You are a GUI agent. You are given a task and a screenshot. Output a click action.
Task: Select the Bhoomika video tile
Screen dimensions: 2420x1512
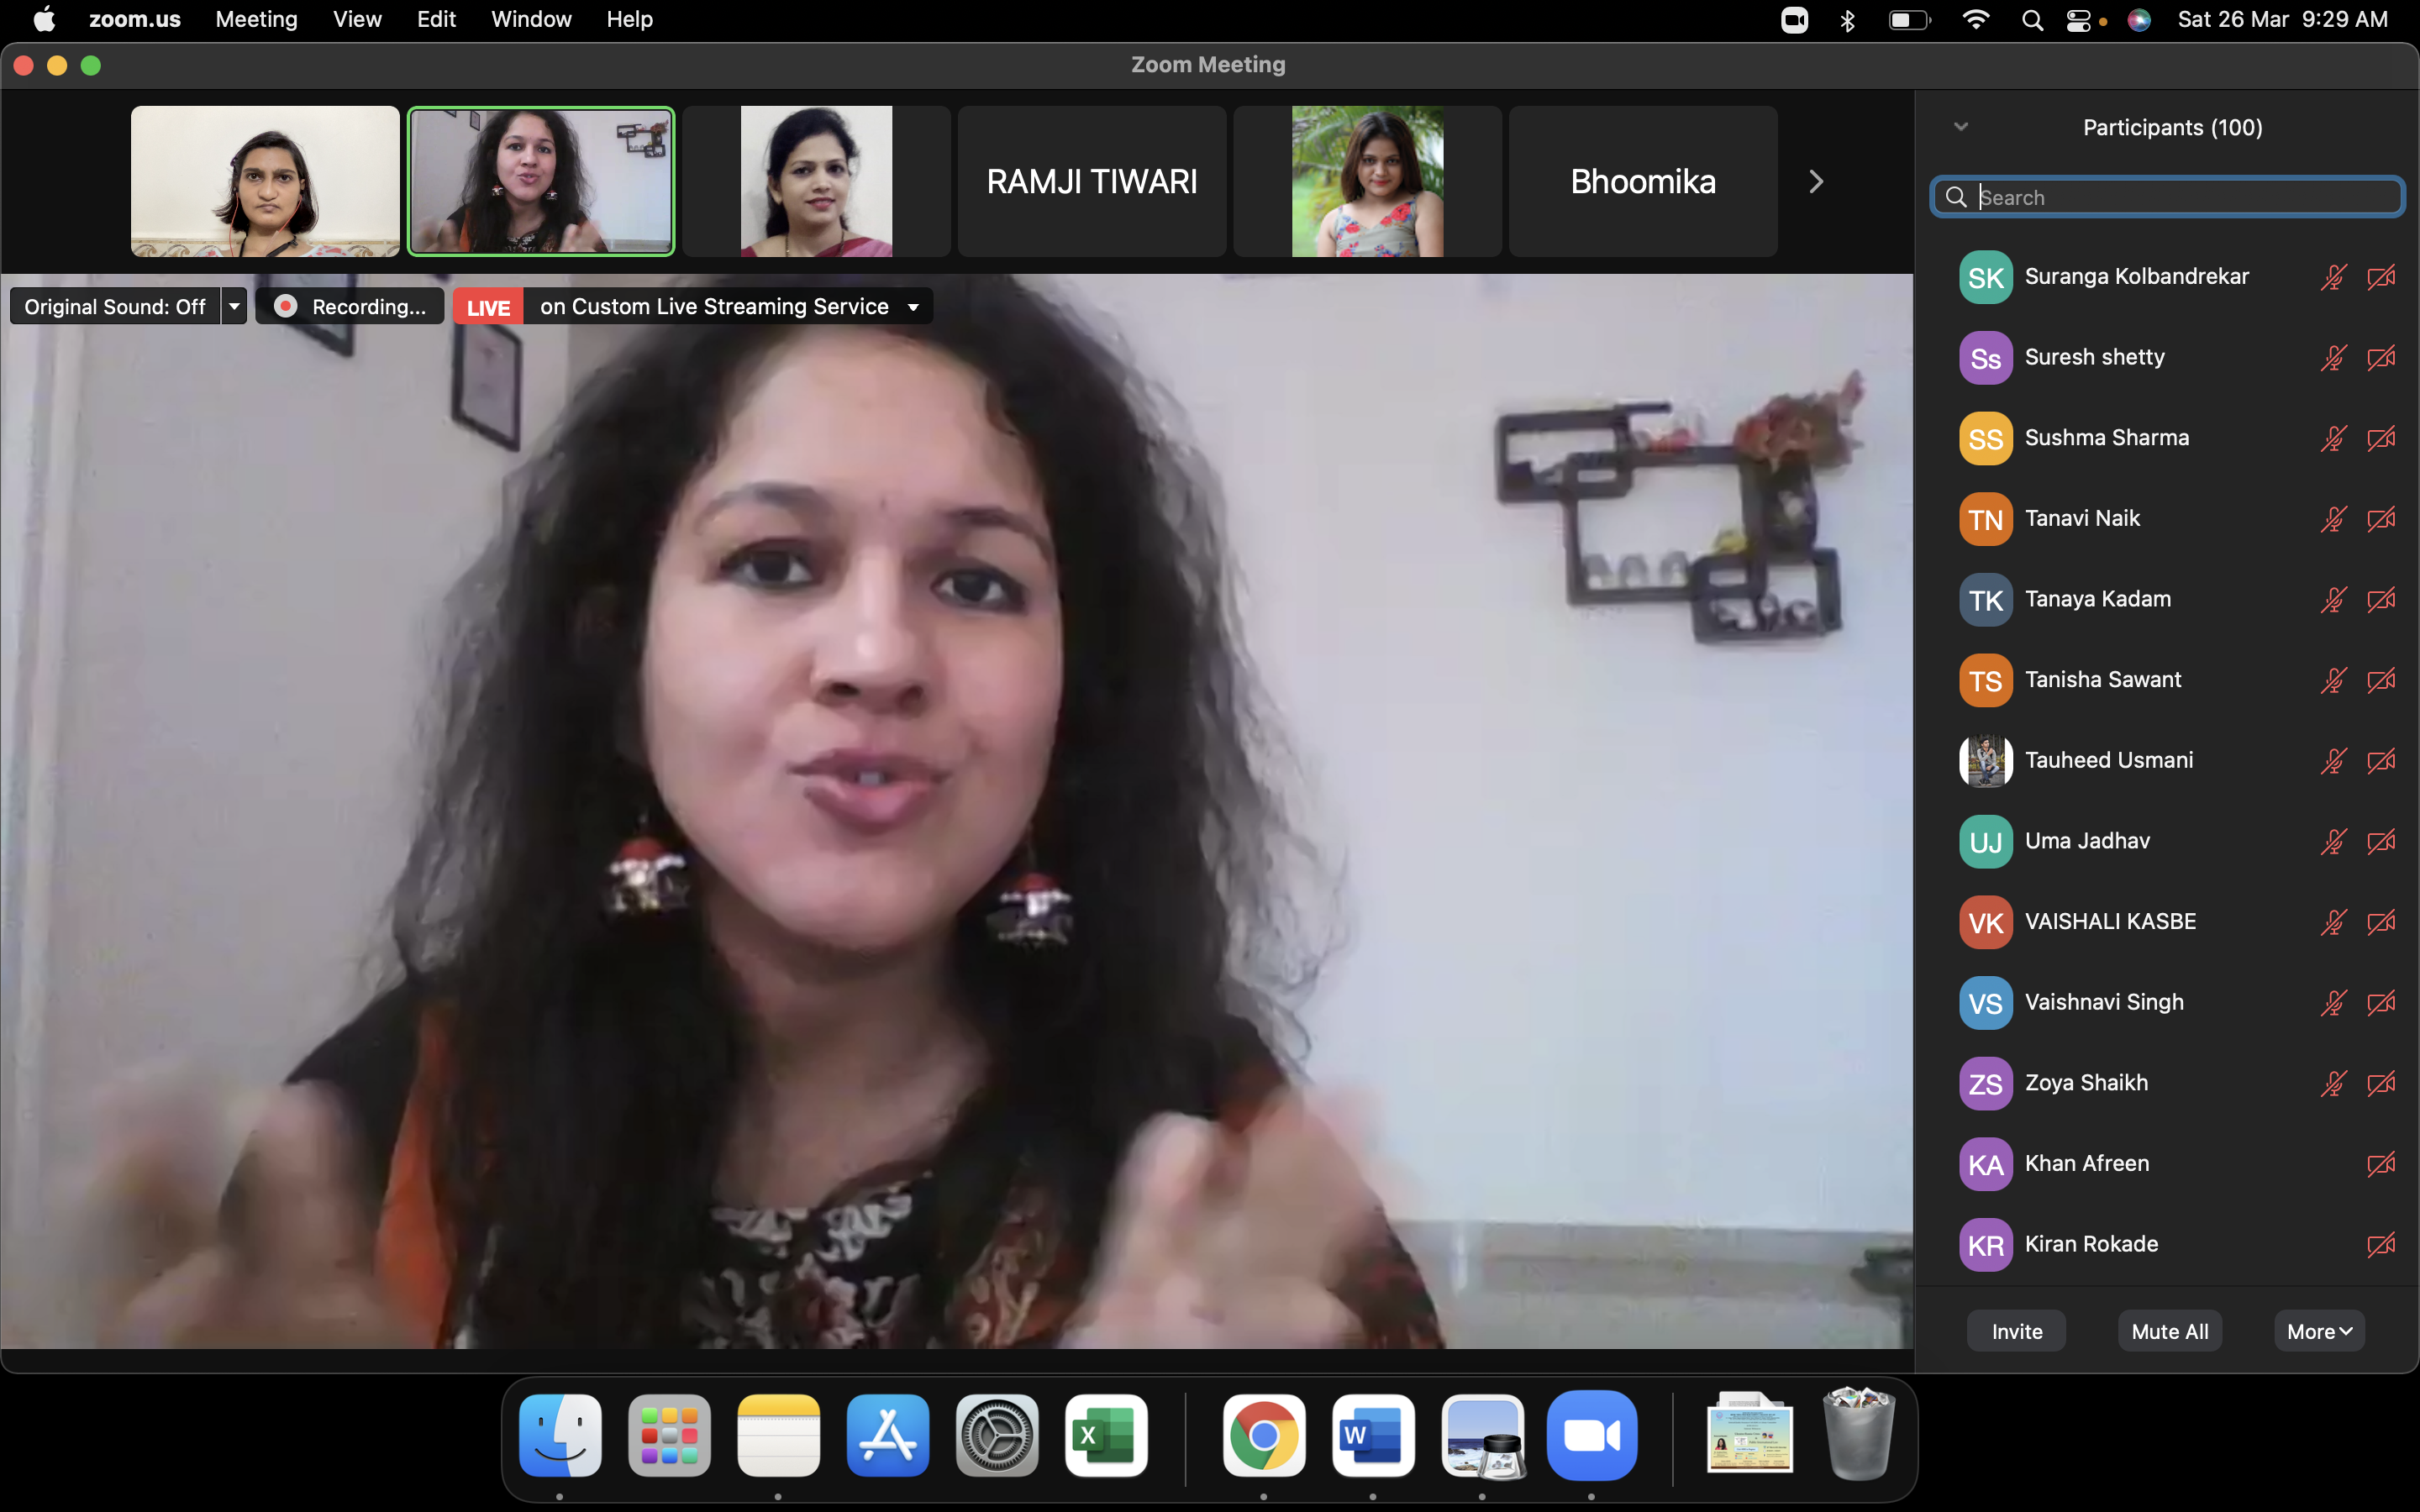(x=1643, y=181)
